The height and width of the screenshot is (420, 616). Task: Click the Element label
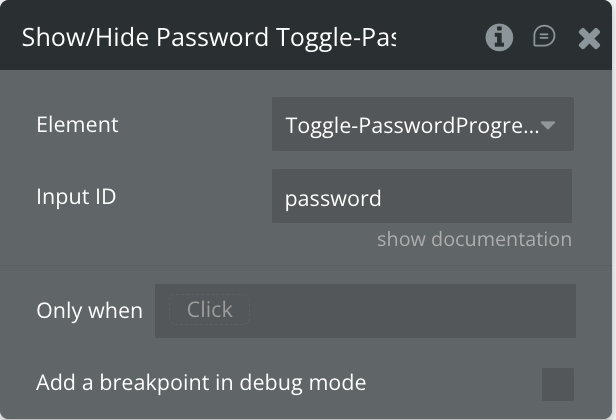pos(77,125)
